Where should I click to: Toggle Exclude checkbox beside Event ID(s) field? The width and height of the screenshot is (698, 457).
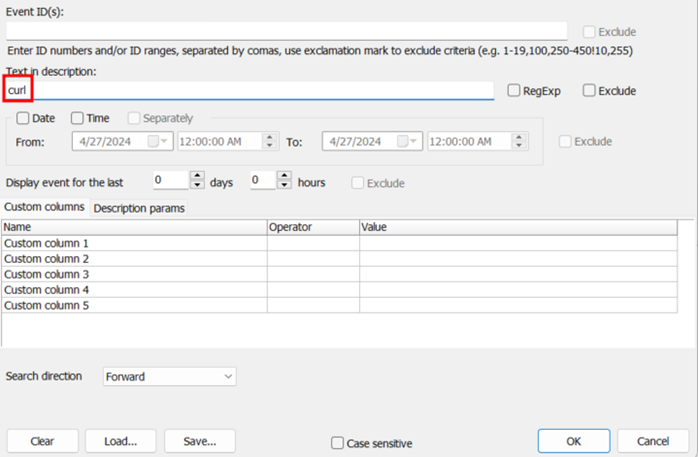(589, 32)
